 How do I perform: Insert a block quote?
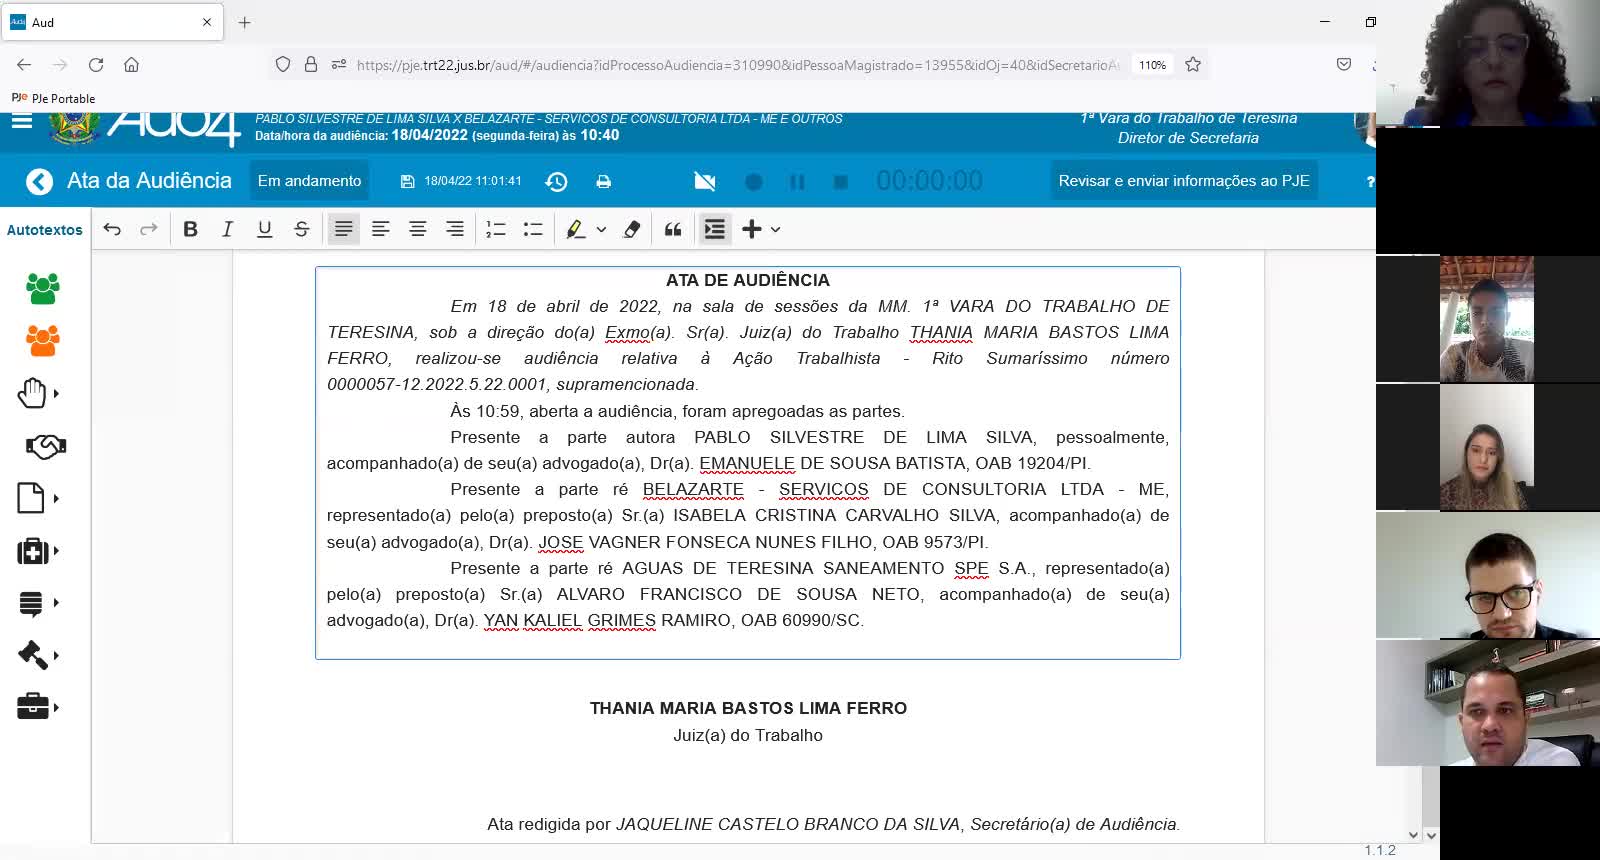[673, 229]
